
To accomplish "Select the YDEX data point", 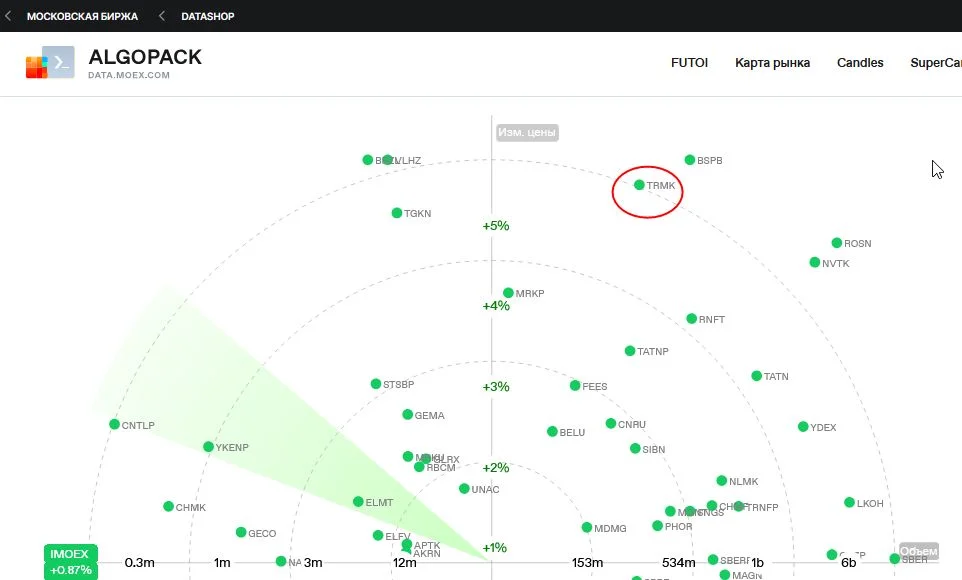I will point(803,427).
